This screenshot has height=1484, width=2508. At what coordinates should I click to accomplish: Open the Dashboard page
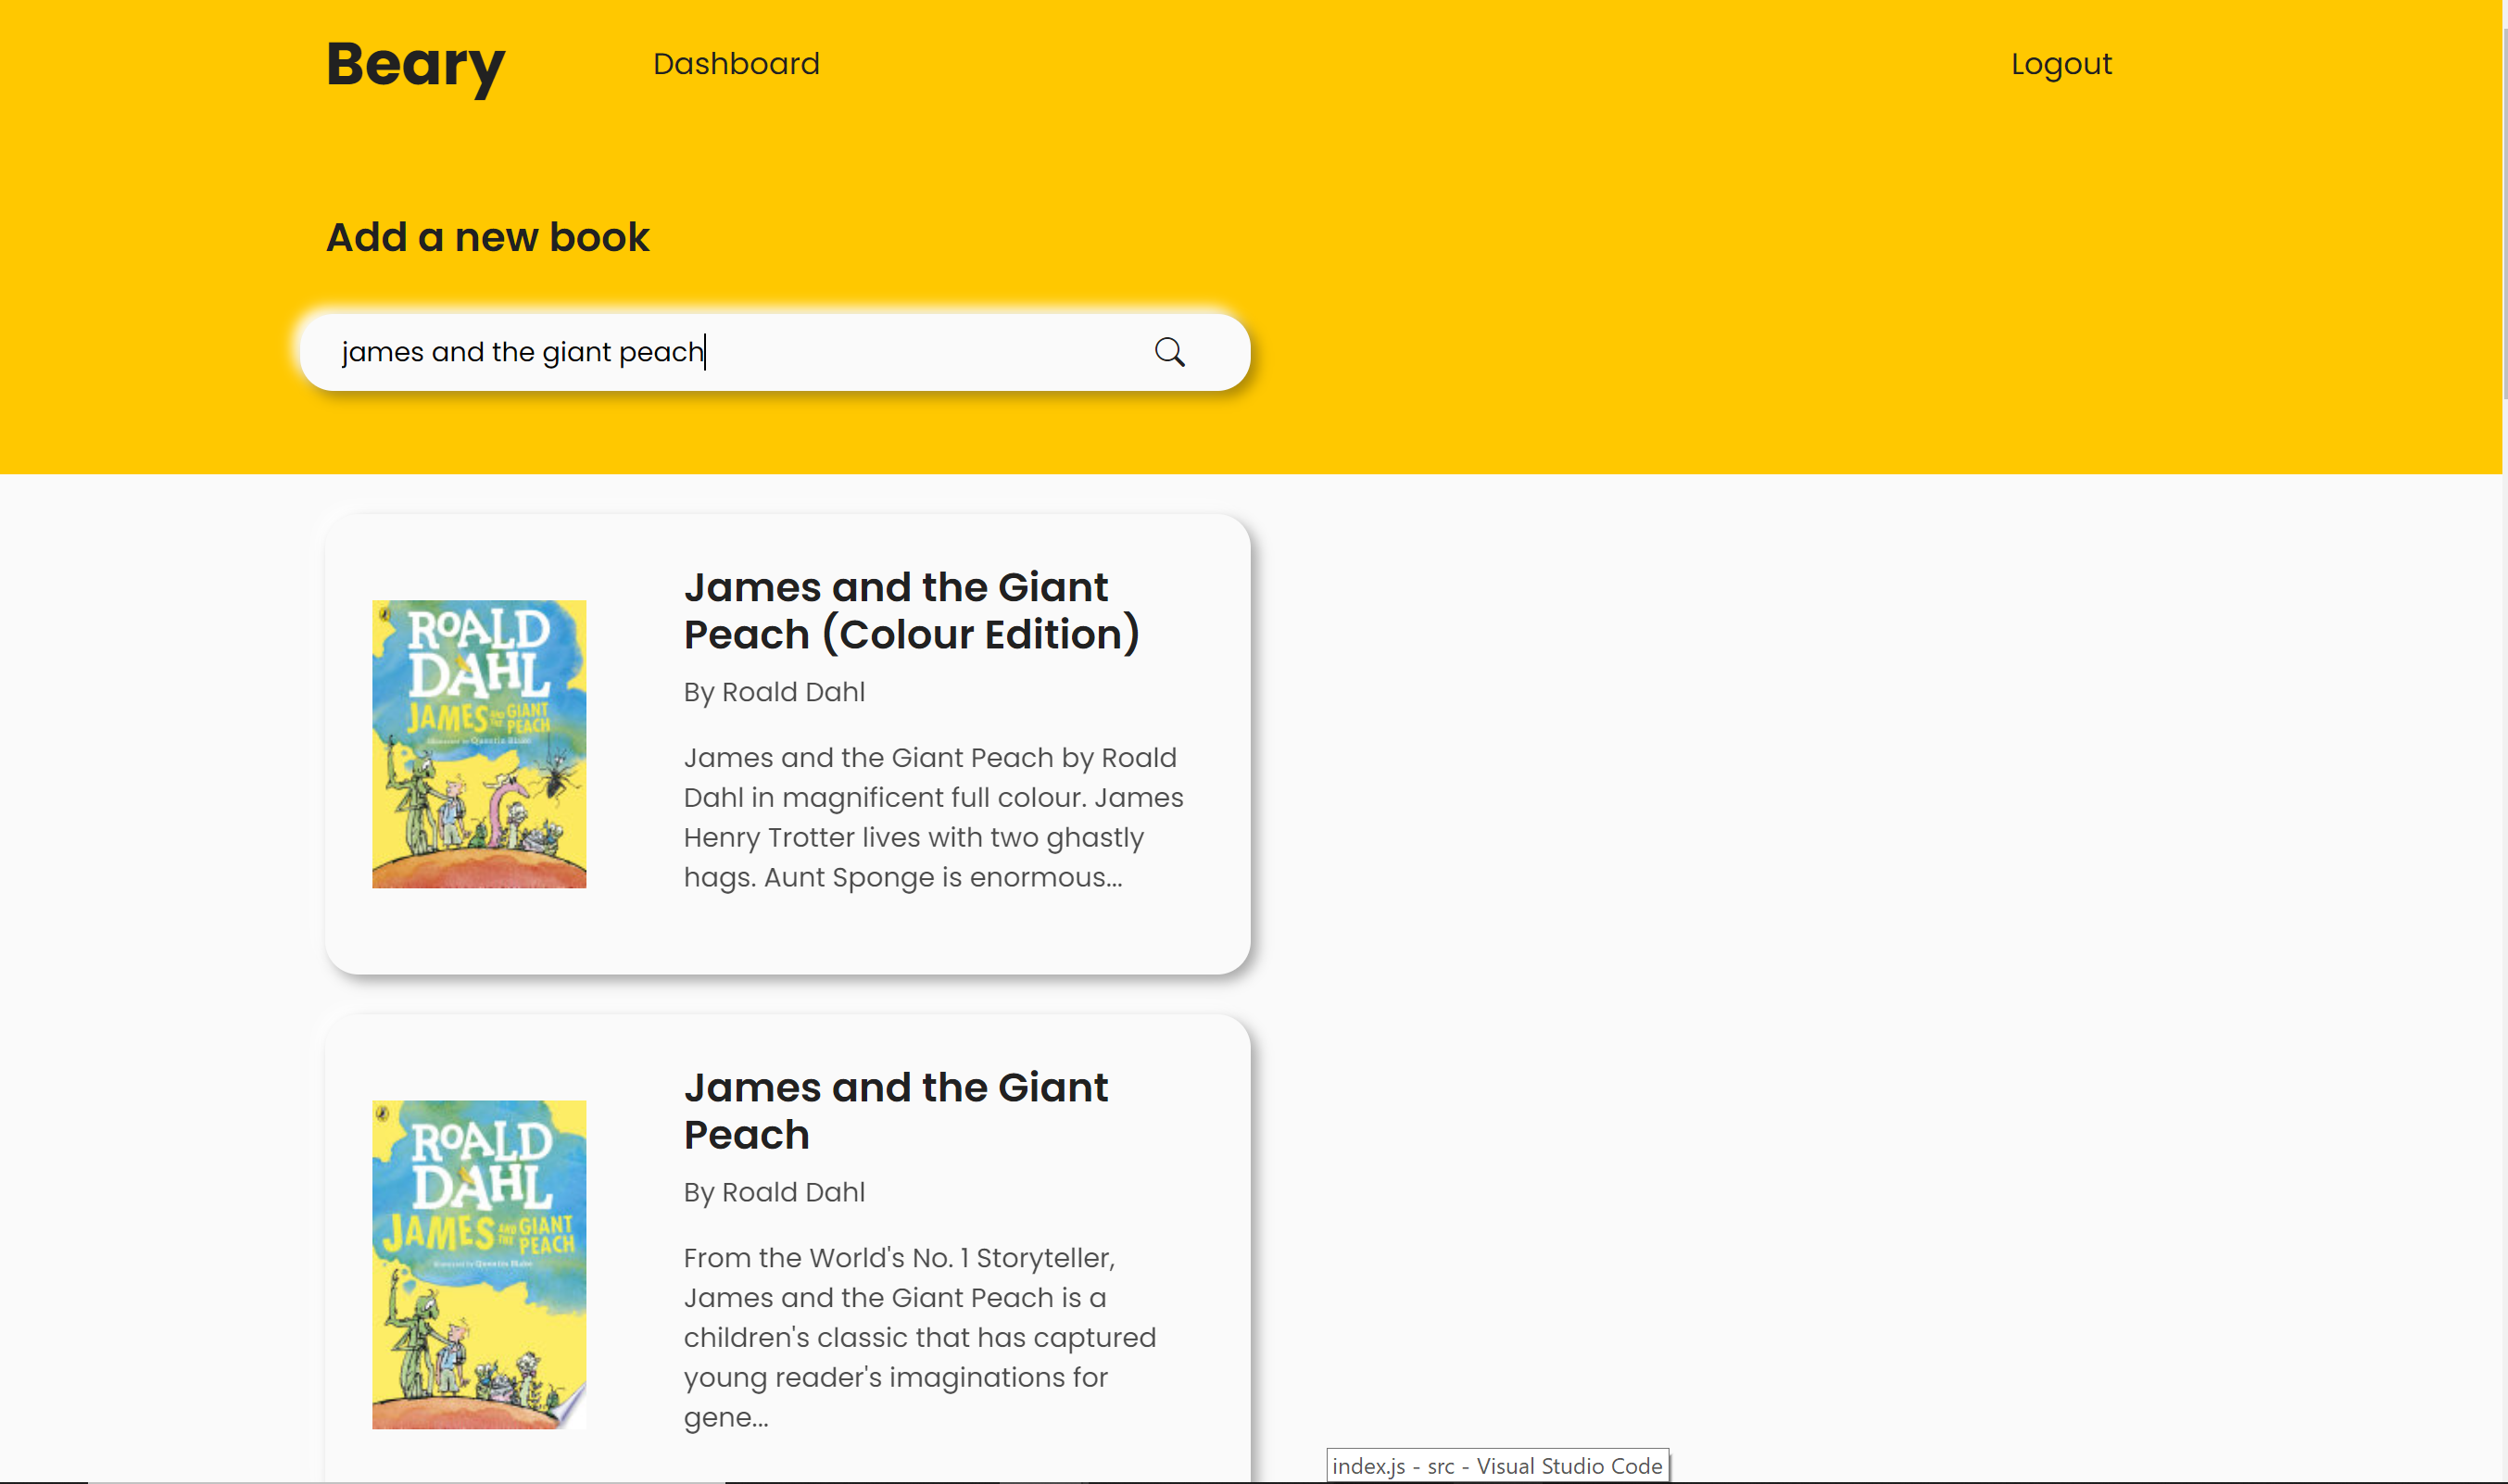pyautogui.click(x=736, y=64)
